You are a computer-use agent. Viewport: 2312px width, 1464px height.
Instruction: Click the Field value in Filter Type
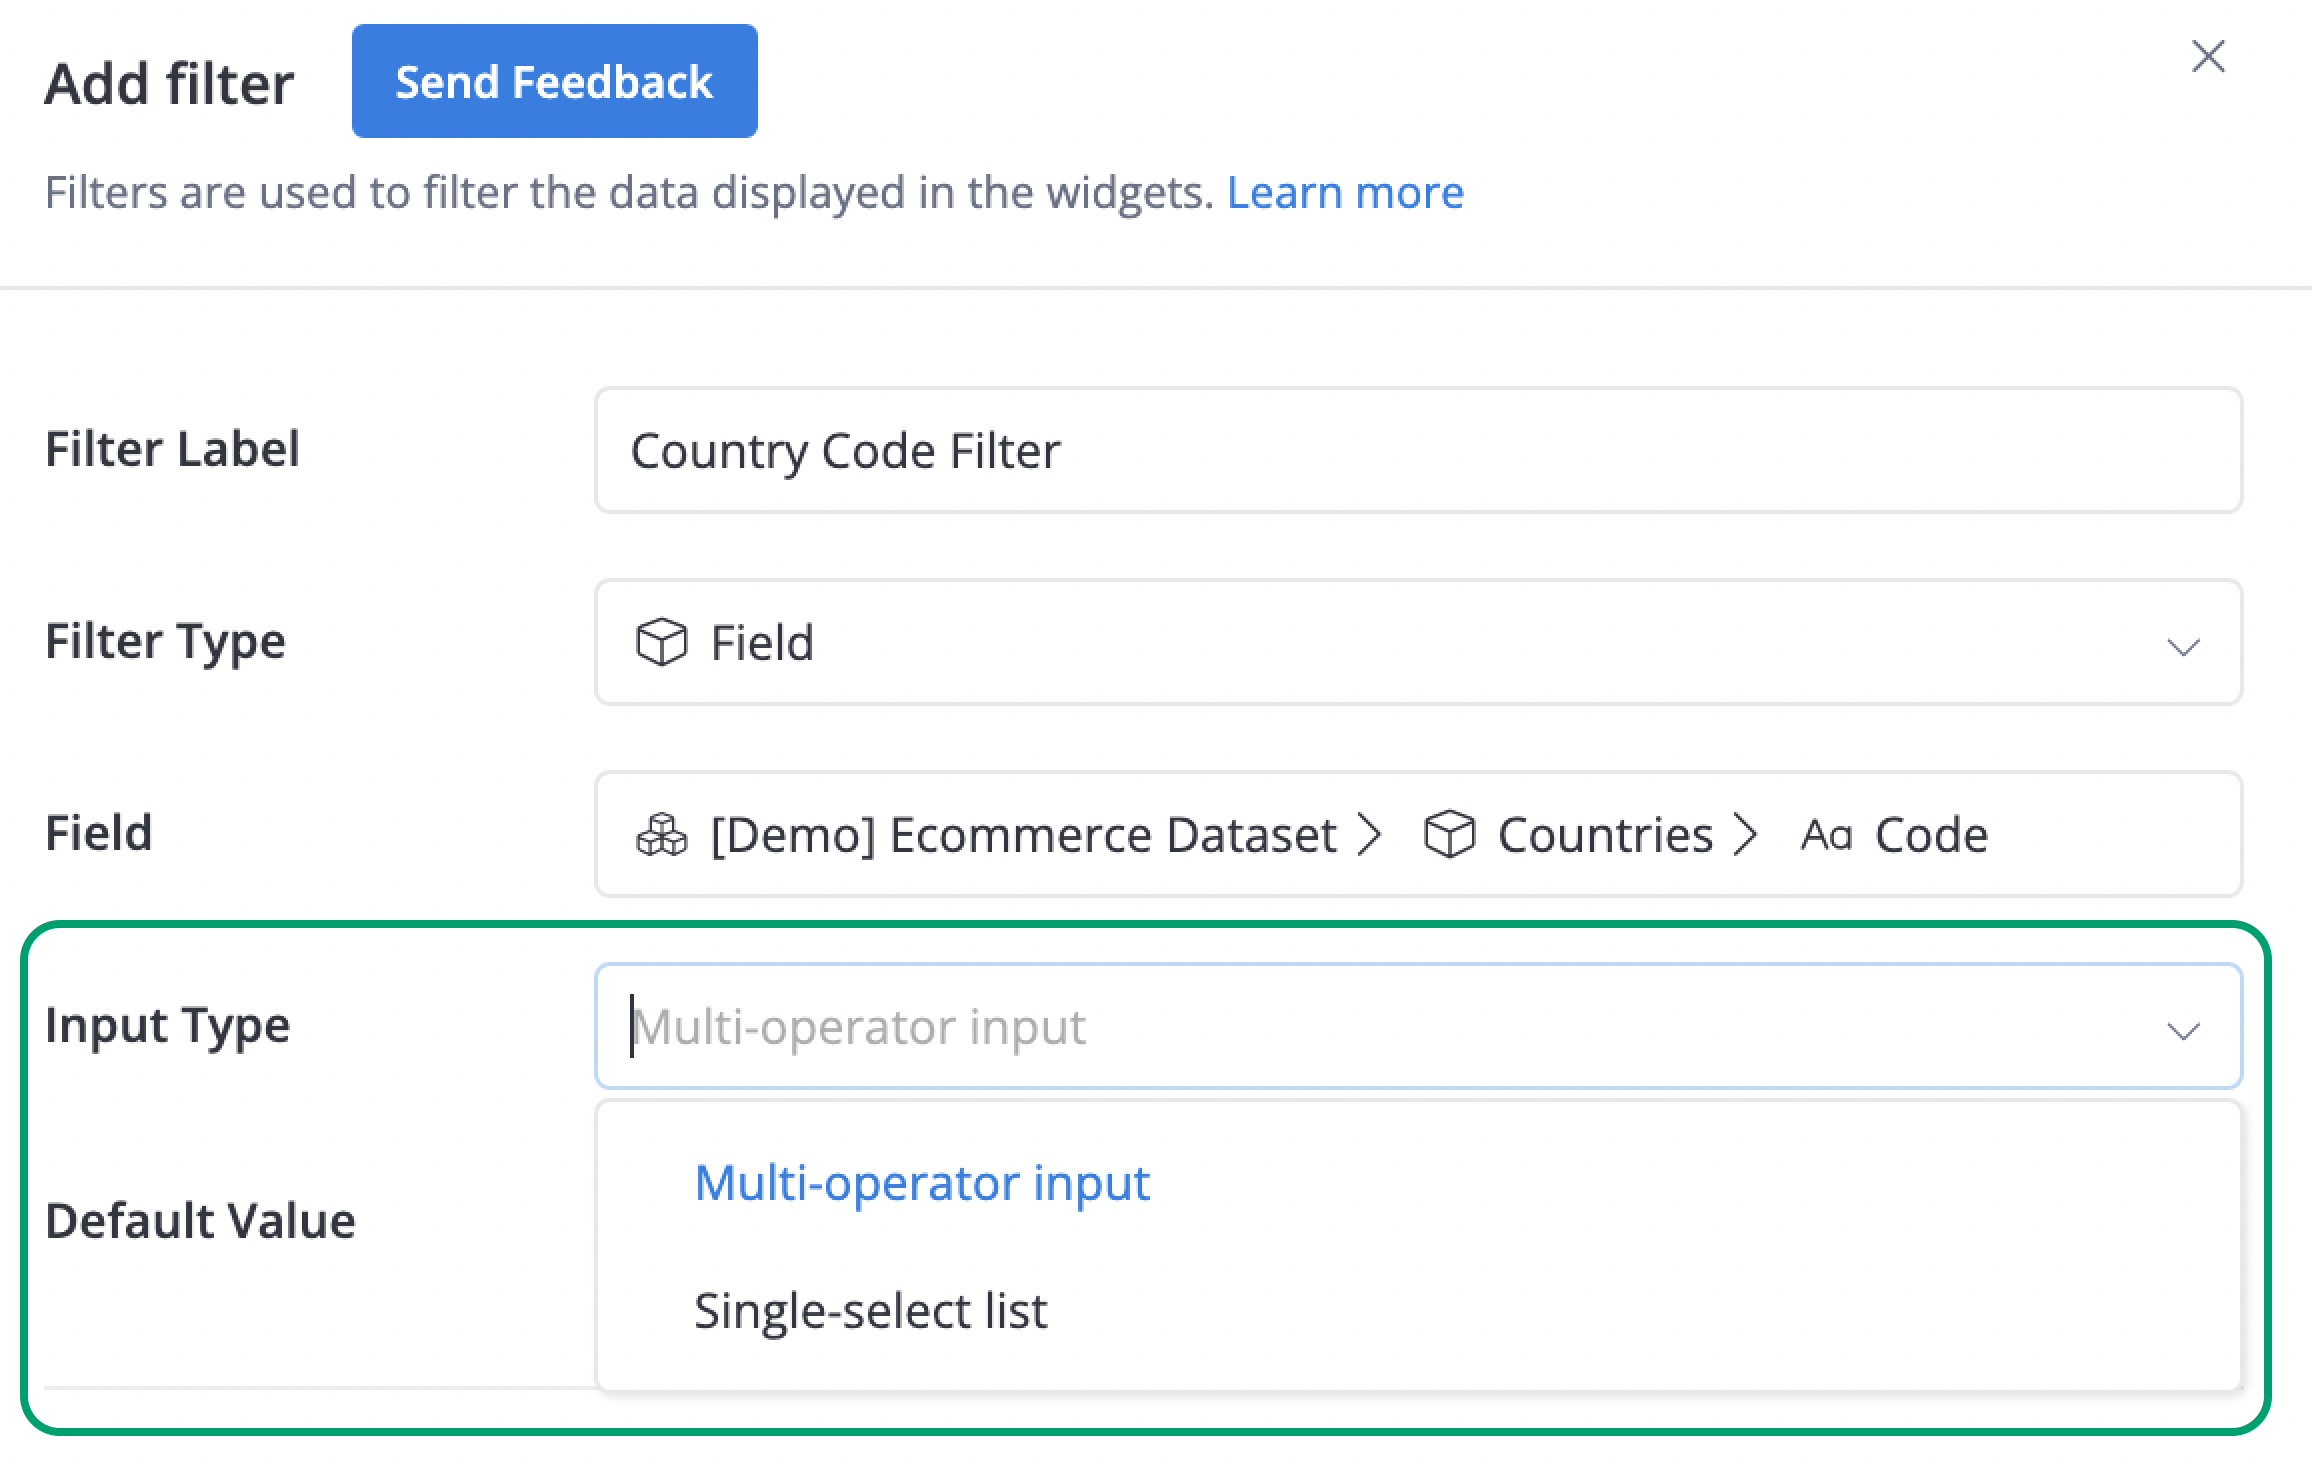[x=762, y=642]
